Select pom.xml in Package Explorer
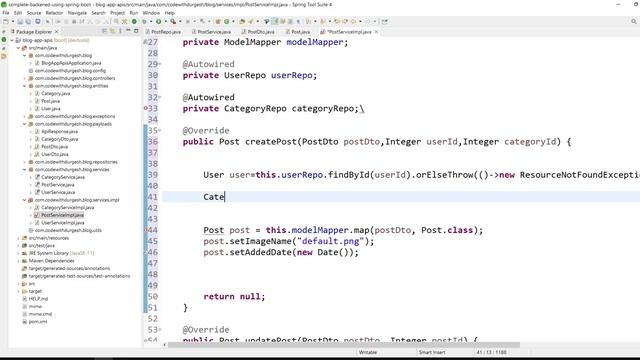Viewport: 640px width, 360px height. pos(38,322)
